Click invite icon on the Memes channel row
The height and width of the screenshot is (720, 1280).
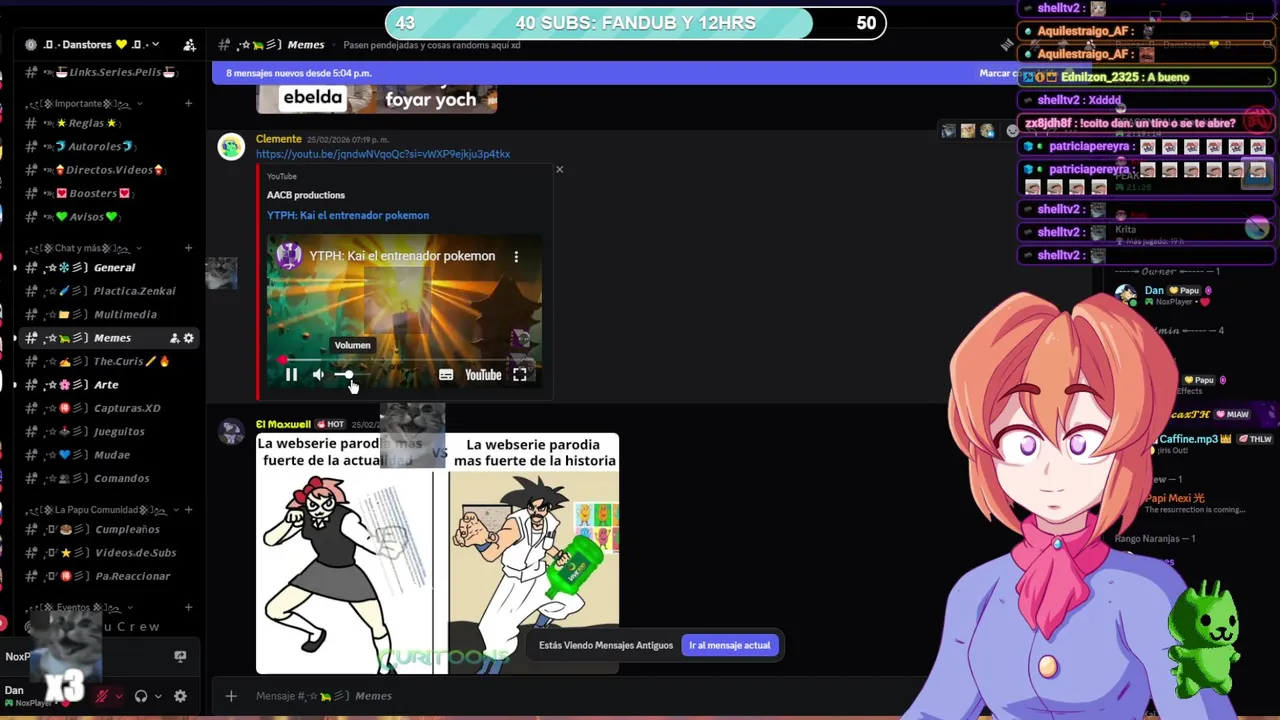(174, 338)
